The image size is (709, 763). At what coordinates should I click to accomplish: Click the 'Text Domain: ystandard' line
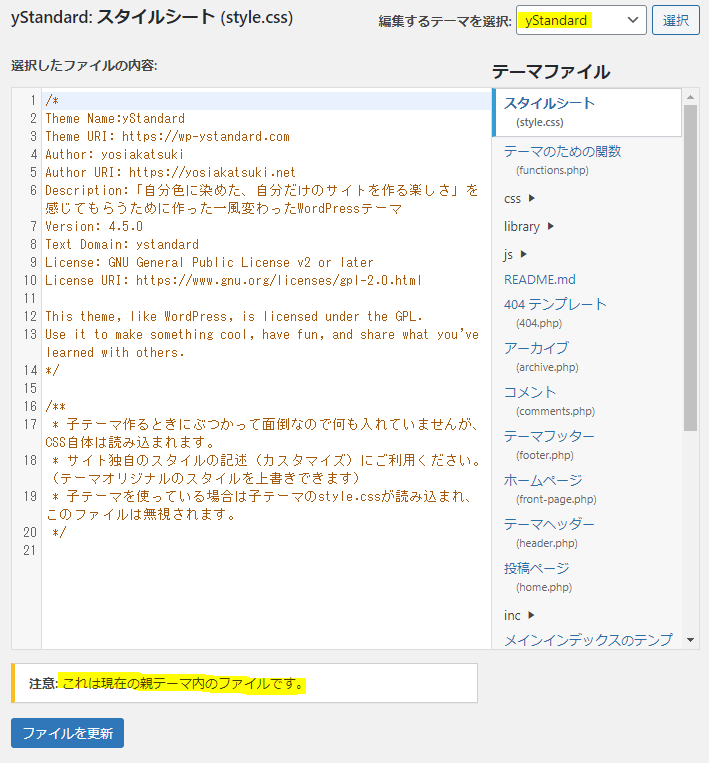122,244
